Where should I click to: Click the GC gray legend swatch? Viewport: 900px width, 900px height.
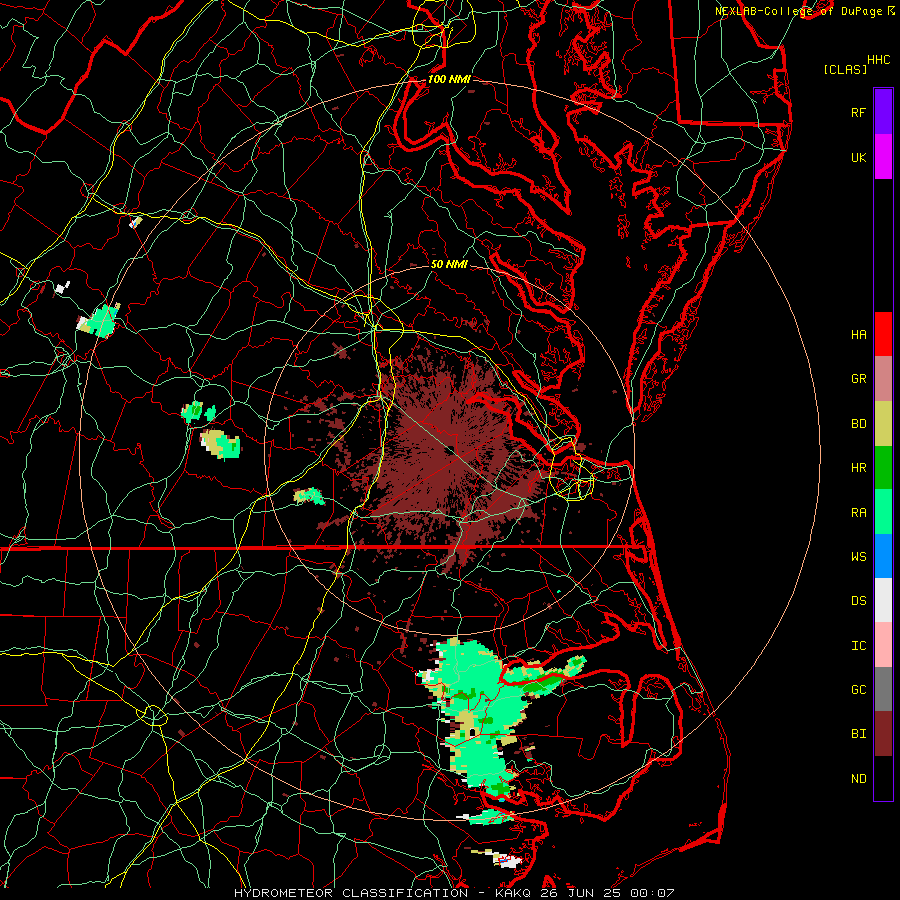point(883,689)
